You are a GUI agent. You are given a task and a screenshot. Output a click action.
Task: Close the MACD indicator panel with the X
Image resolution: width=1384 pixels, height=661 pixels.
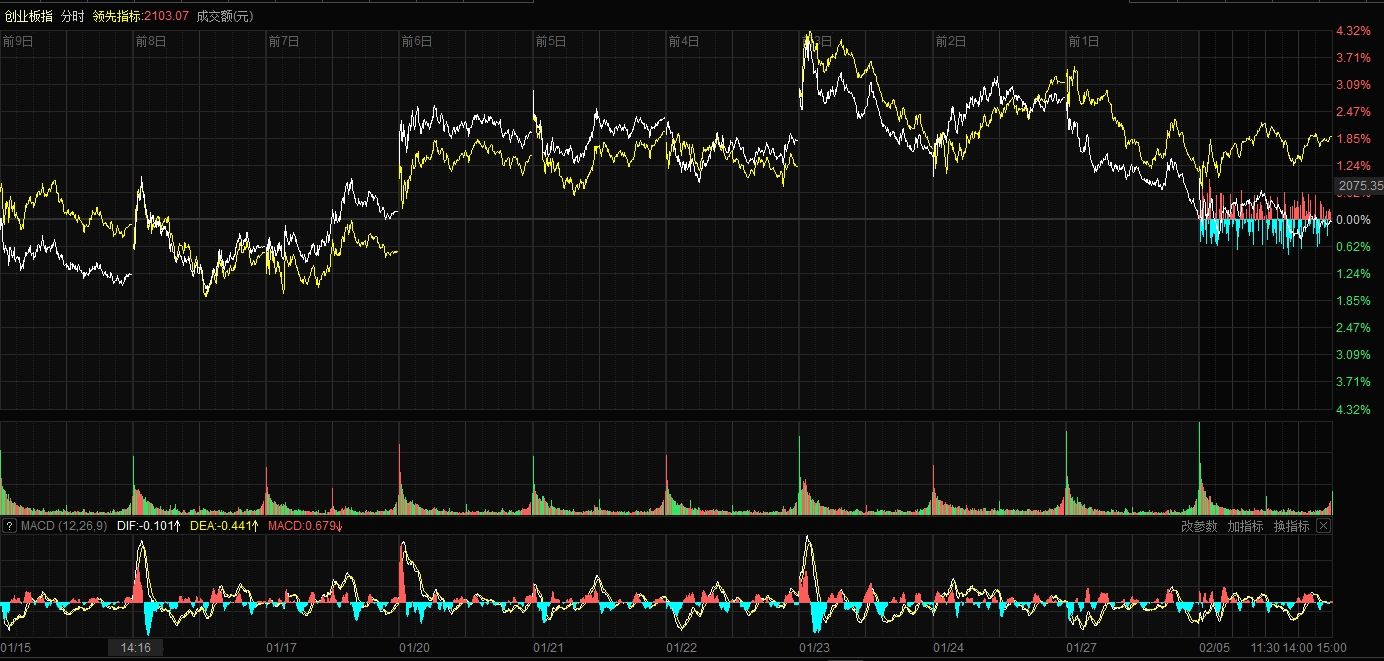[x=1324, y=526]
